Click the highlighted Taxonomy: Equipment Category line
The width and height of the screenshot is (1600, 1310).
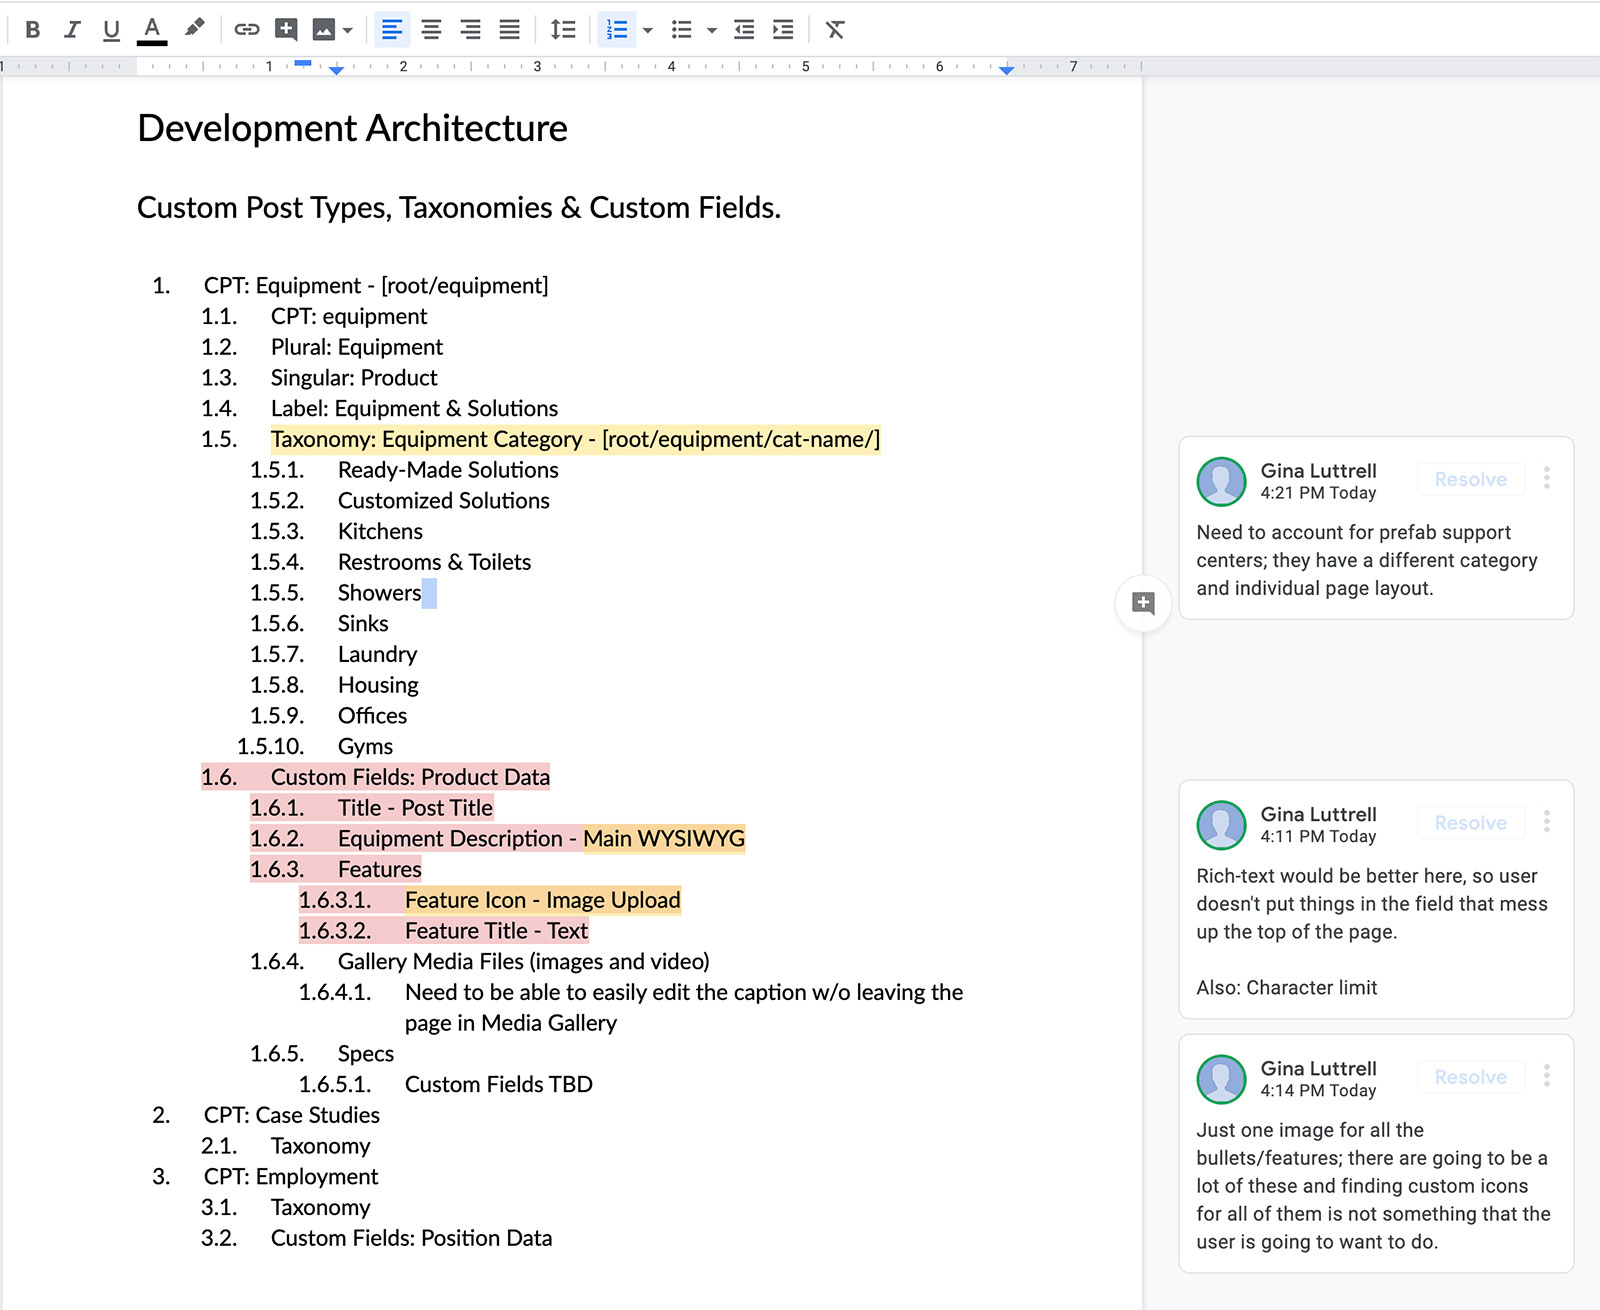(575, 439)
